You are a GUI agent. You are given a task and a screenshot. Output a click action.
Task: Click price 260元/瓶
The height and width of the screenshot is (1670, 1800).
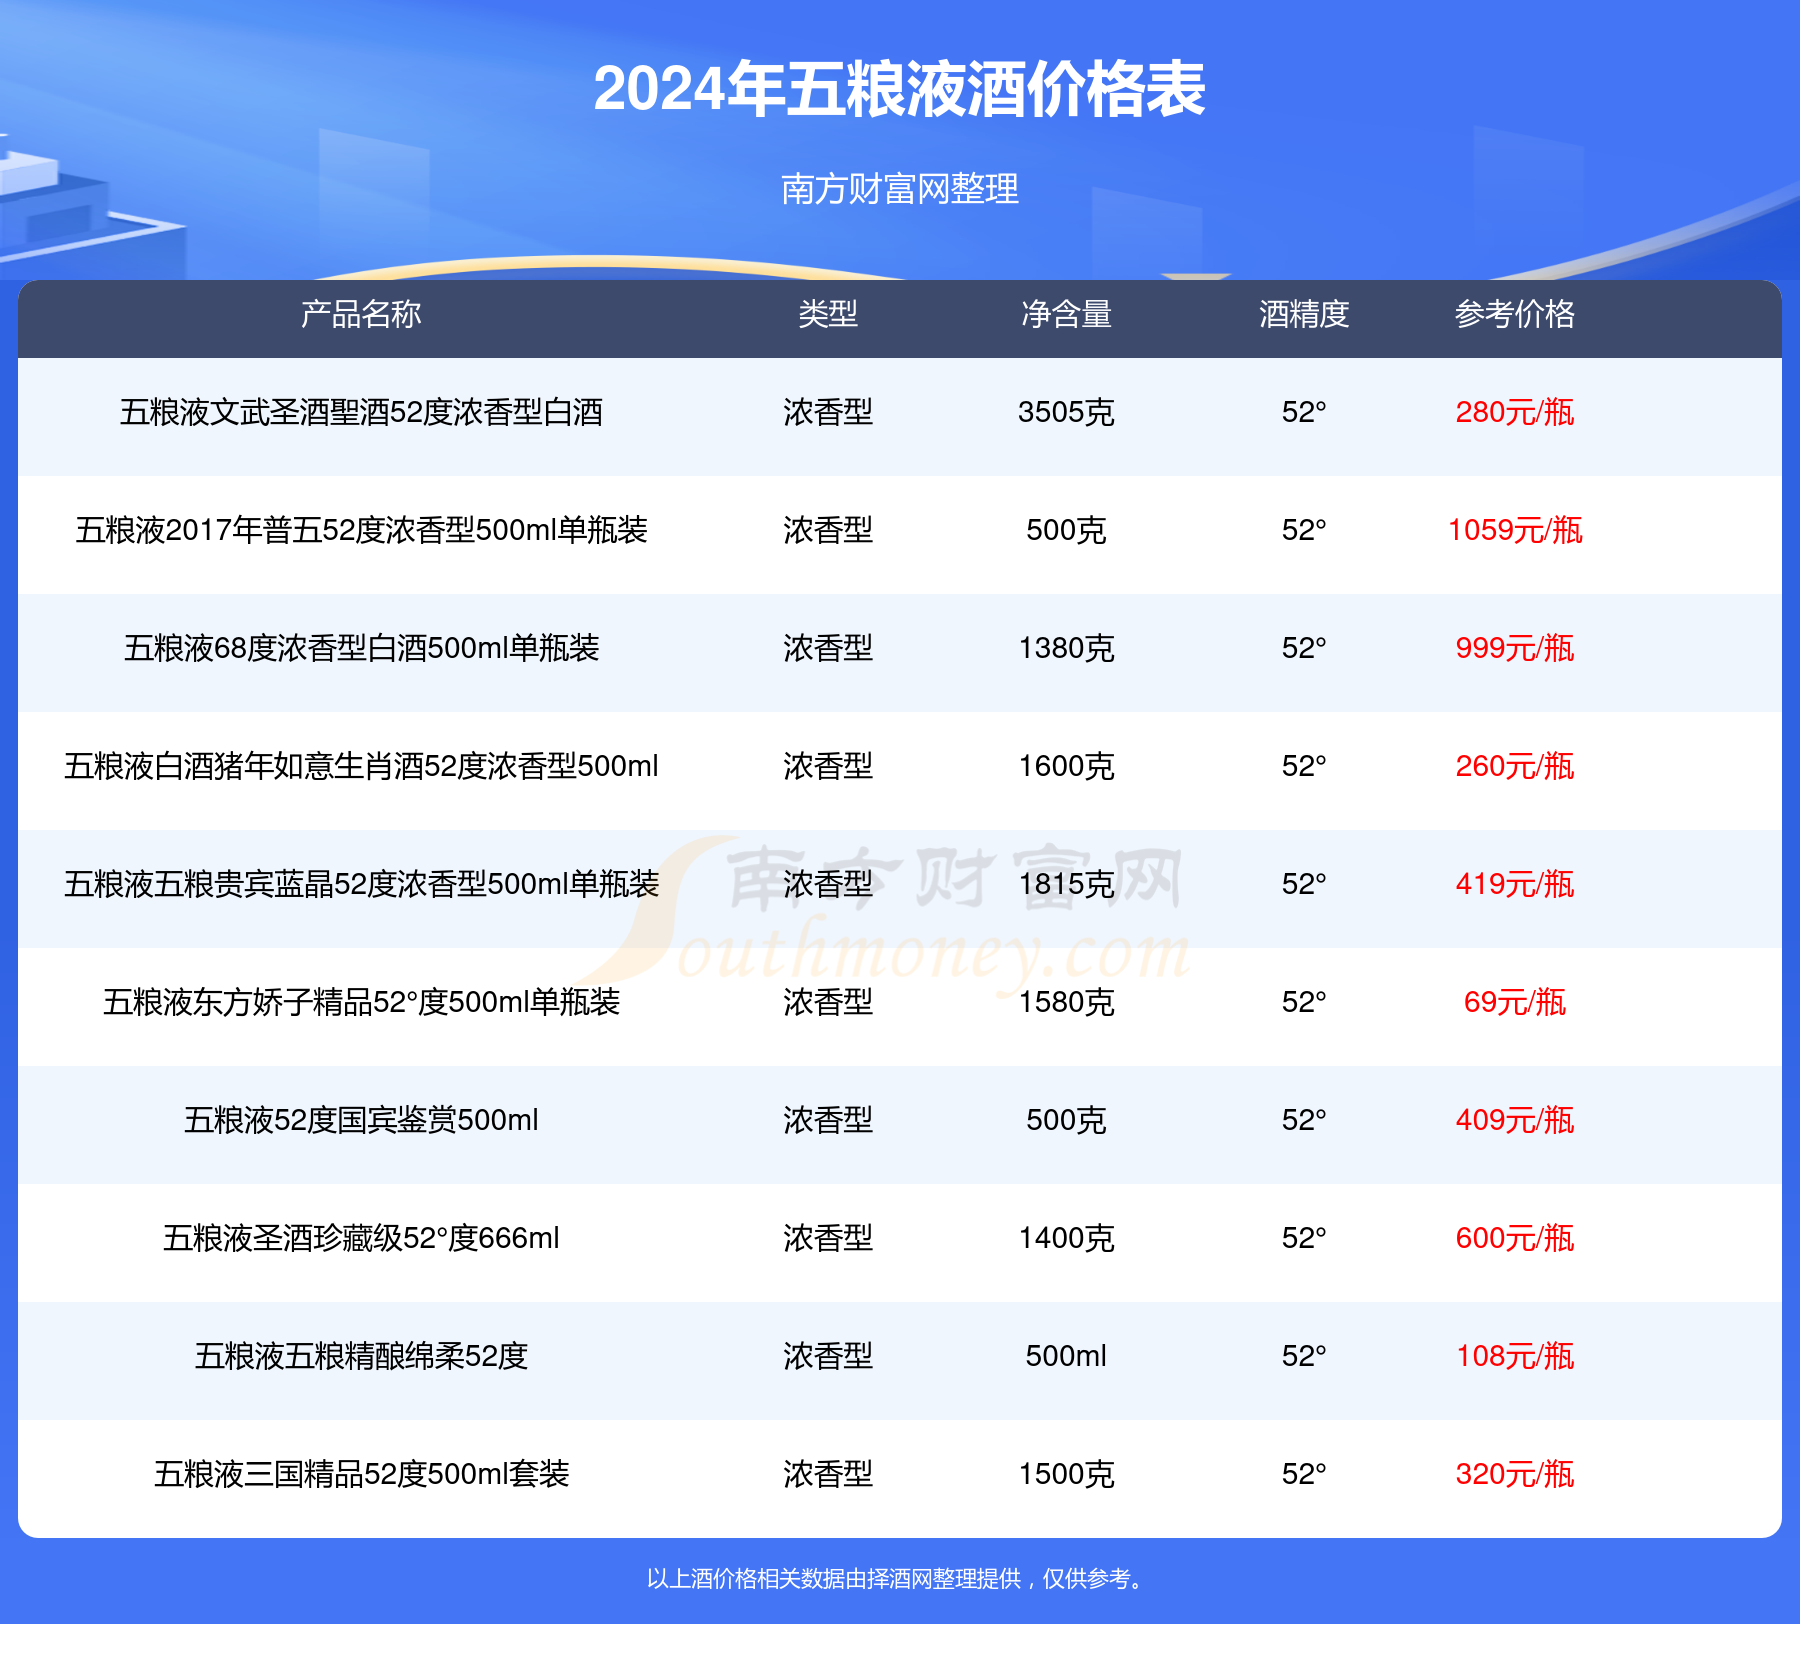pyautogui.click(x=1515, y=766)
